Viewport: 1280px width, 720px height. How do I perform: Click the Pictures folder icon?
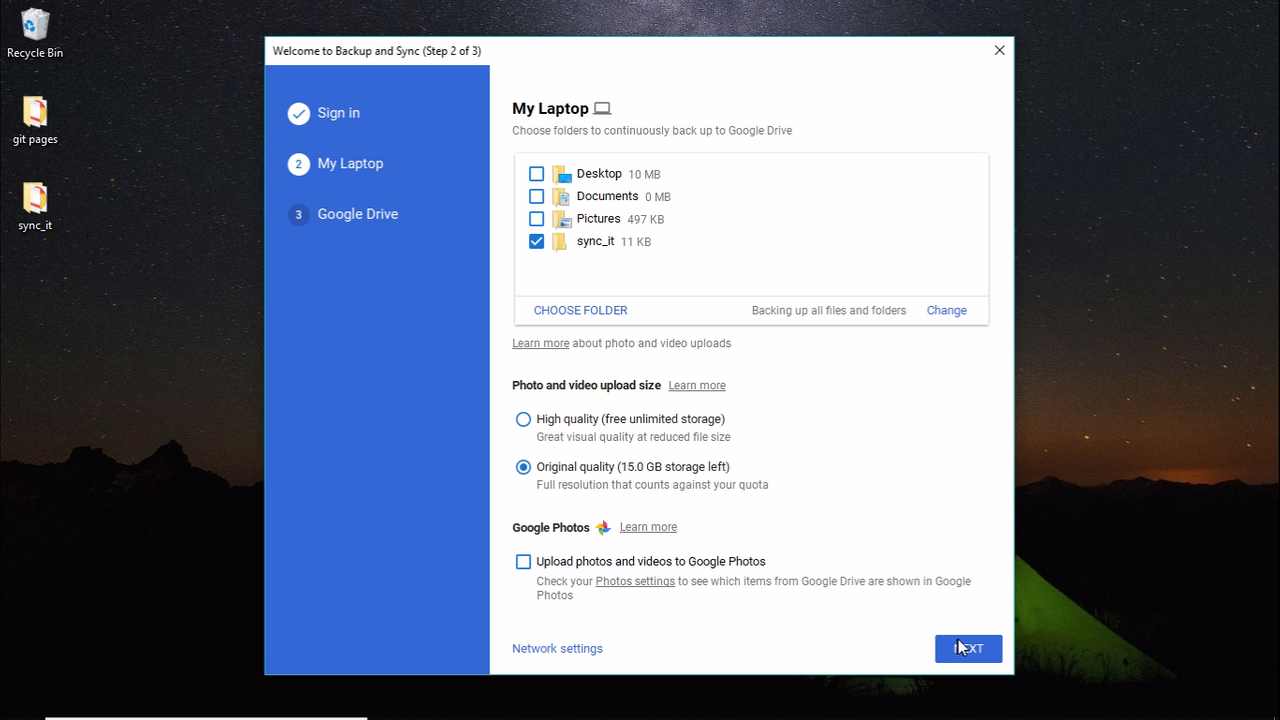coord(561,219)
